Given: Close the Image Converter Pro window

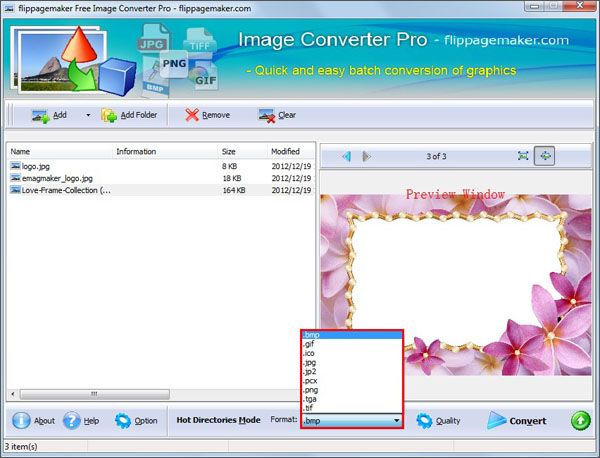Looking at the screenshot, I should (580, 6).
